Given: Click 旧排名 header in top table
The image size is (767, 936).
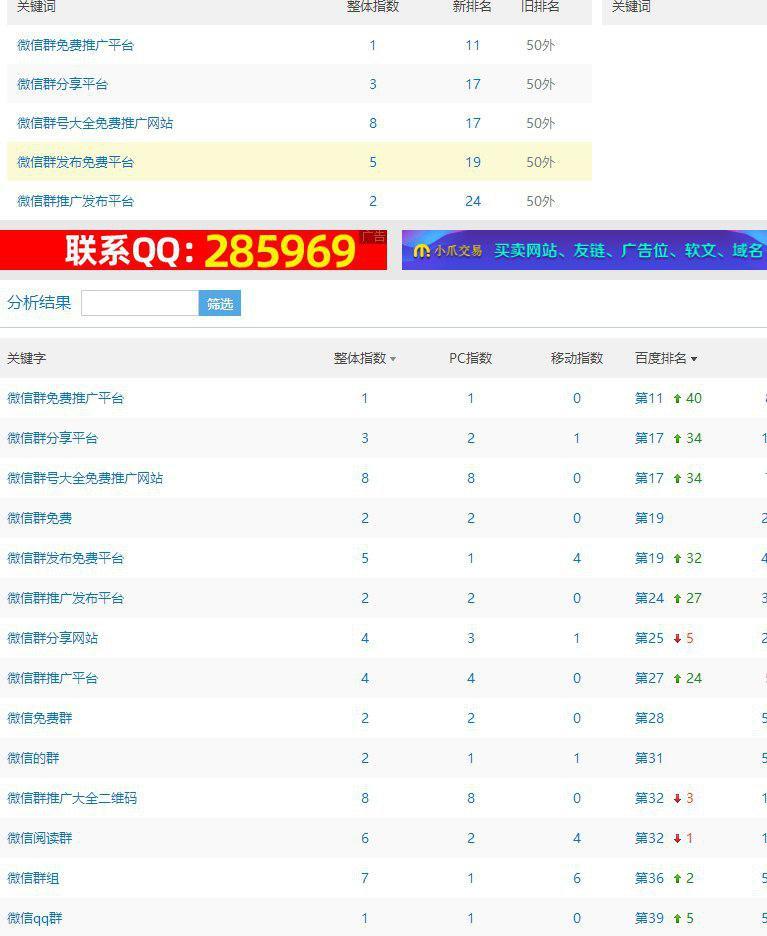Looking at the screenshot, I should pos(540,7).
